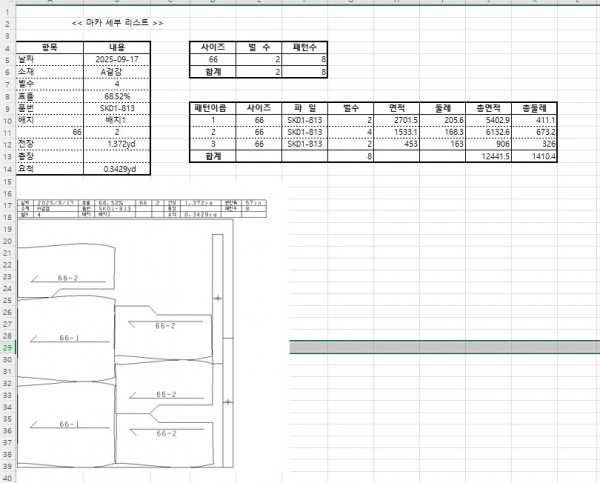Image resolution: width=600 pixels, height=483 pixels.
Task: Select the '총면적' header cell
Action: 495,107
